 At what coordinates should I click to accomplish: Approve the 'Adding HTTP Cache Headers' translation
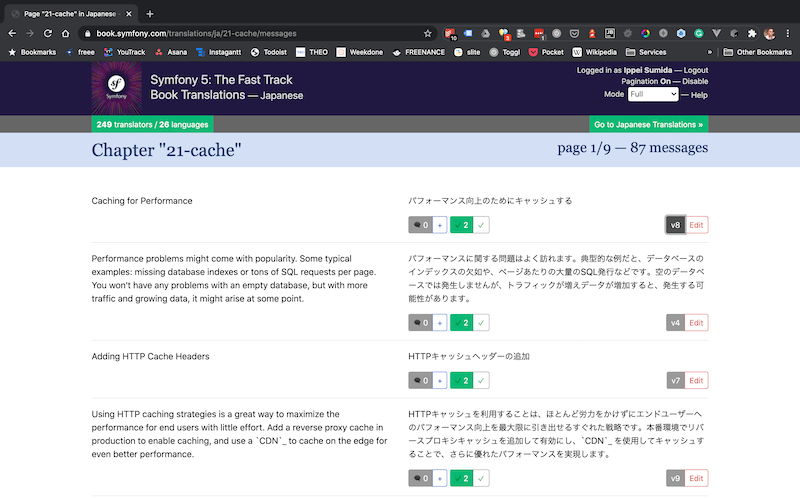point(481,381)
